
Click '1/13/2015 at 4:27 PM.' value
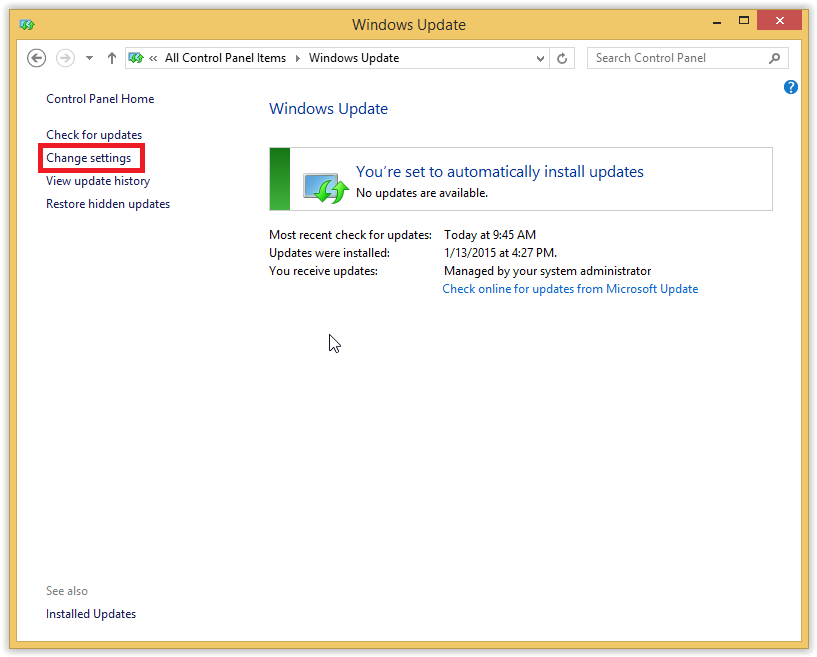[x=500, y=253]
